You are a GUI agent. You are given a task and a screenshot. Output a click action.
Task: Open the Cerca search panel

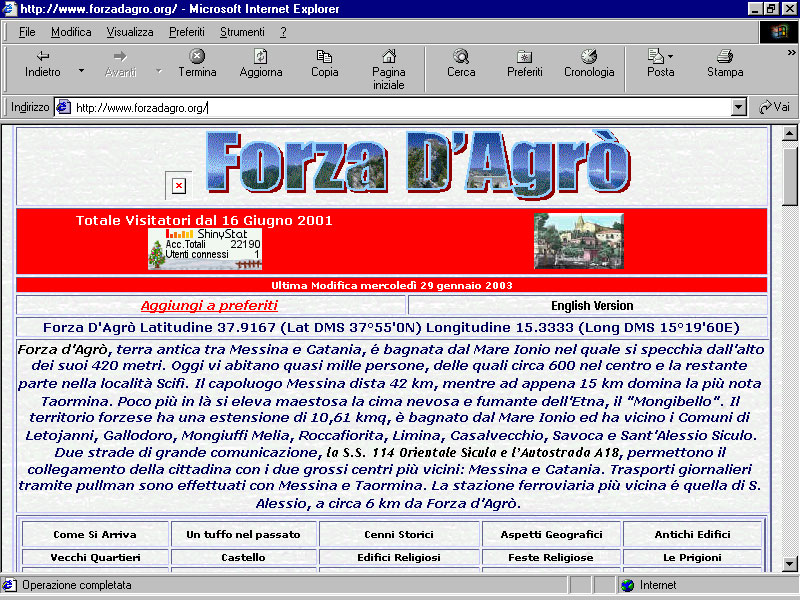461,64
